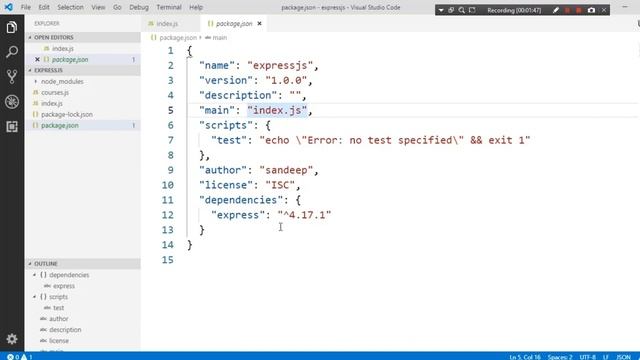Click the "sandeep" author value
640x360 pixels.
pos(286,170)
